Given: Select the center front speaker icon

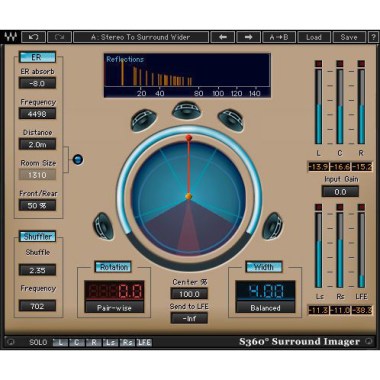Looking at the screenshot, I should 187,111.
